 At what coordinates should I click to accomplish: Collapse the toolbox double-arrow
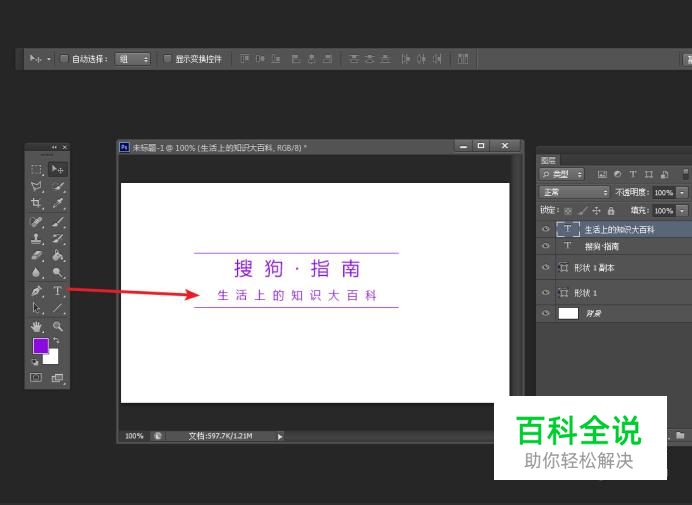(54, 147)
